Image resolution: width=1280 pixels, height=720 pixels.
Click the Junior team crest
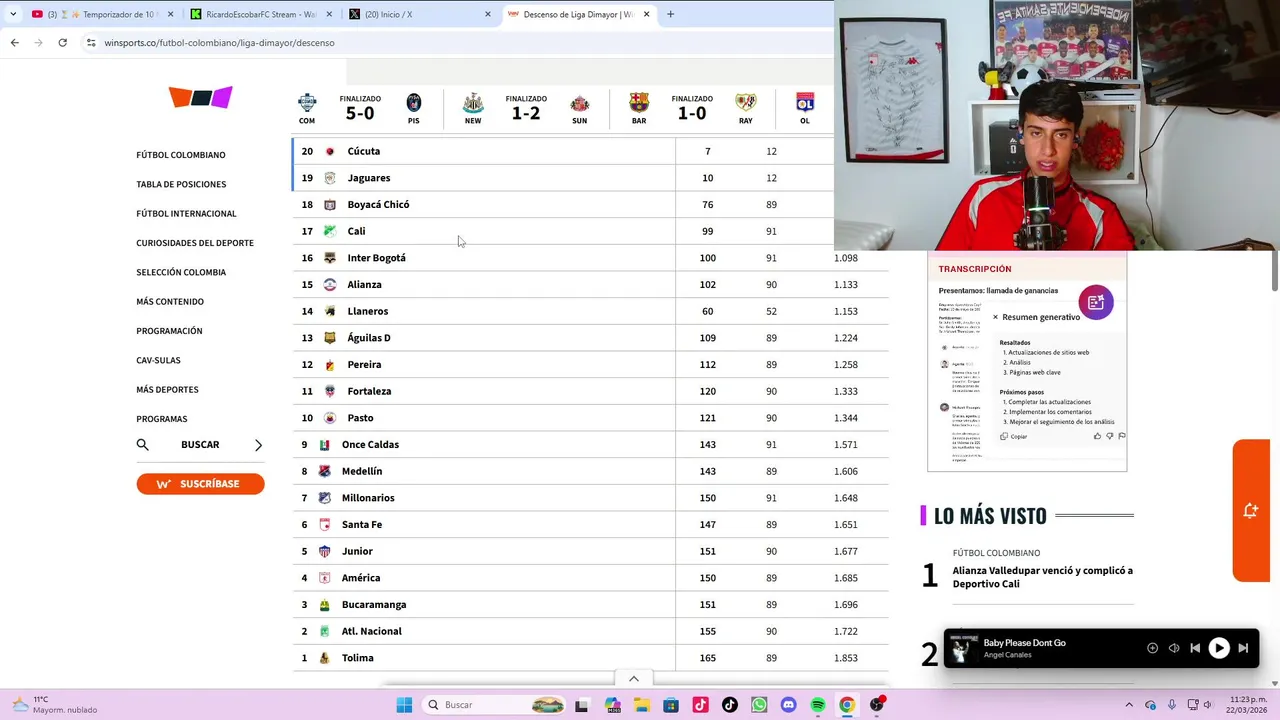coord(324,551)
